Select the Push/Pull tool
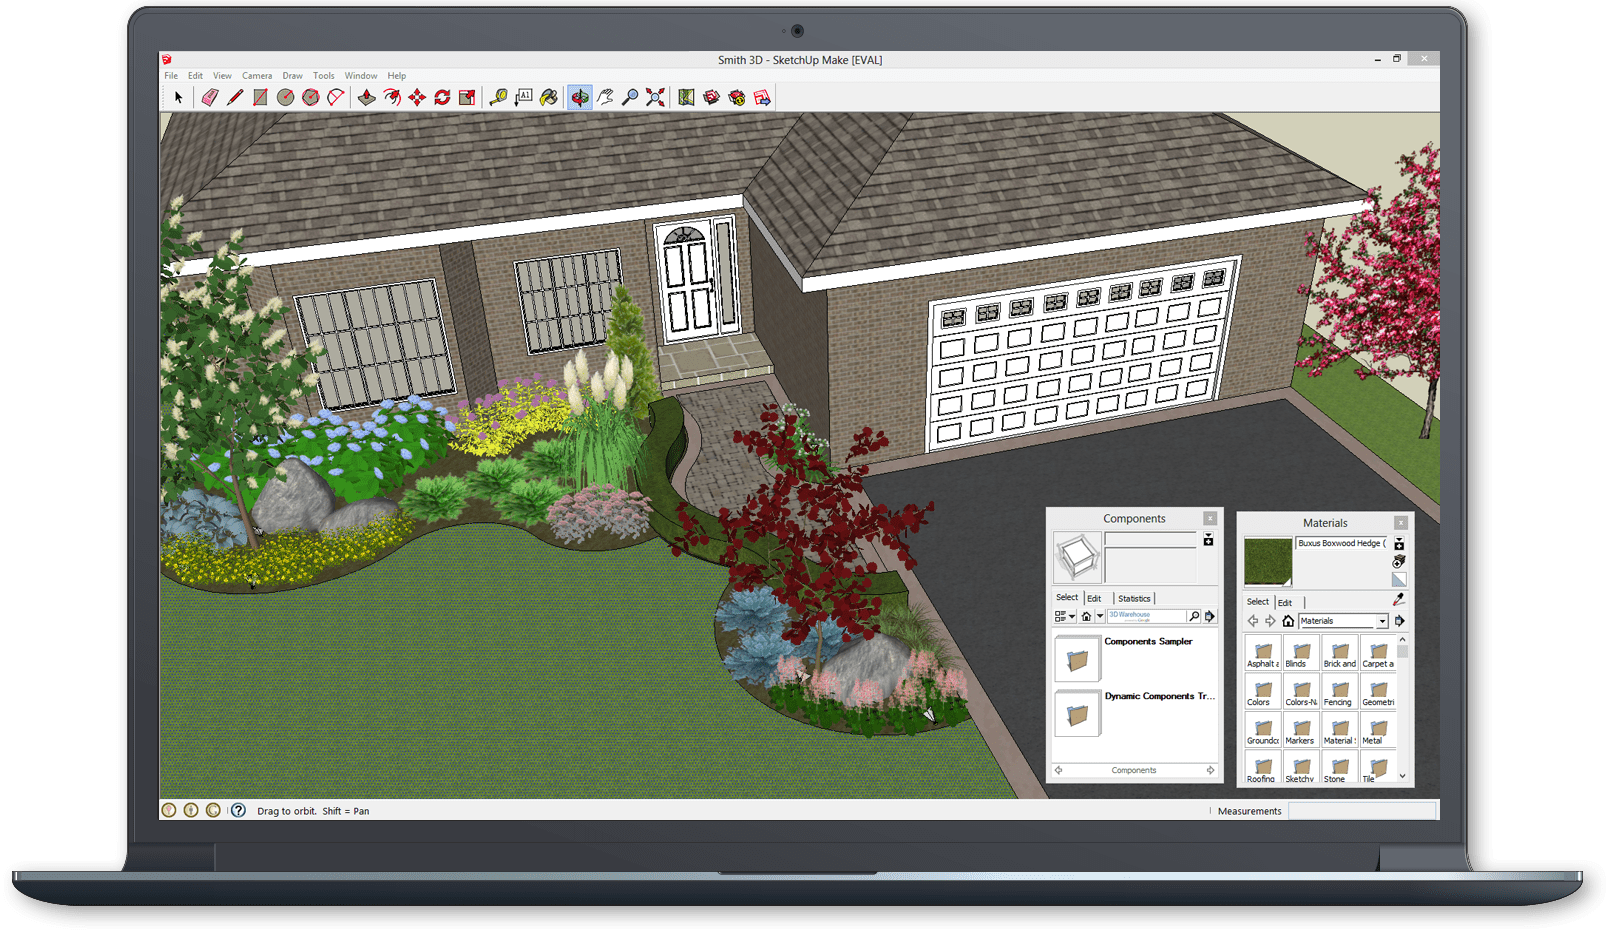Screen dimensions: 1612x932 [366, 97]
